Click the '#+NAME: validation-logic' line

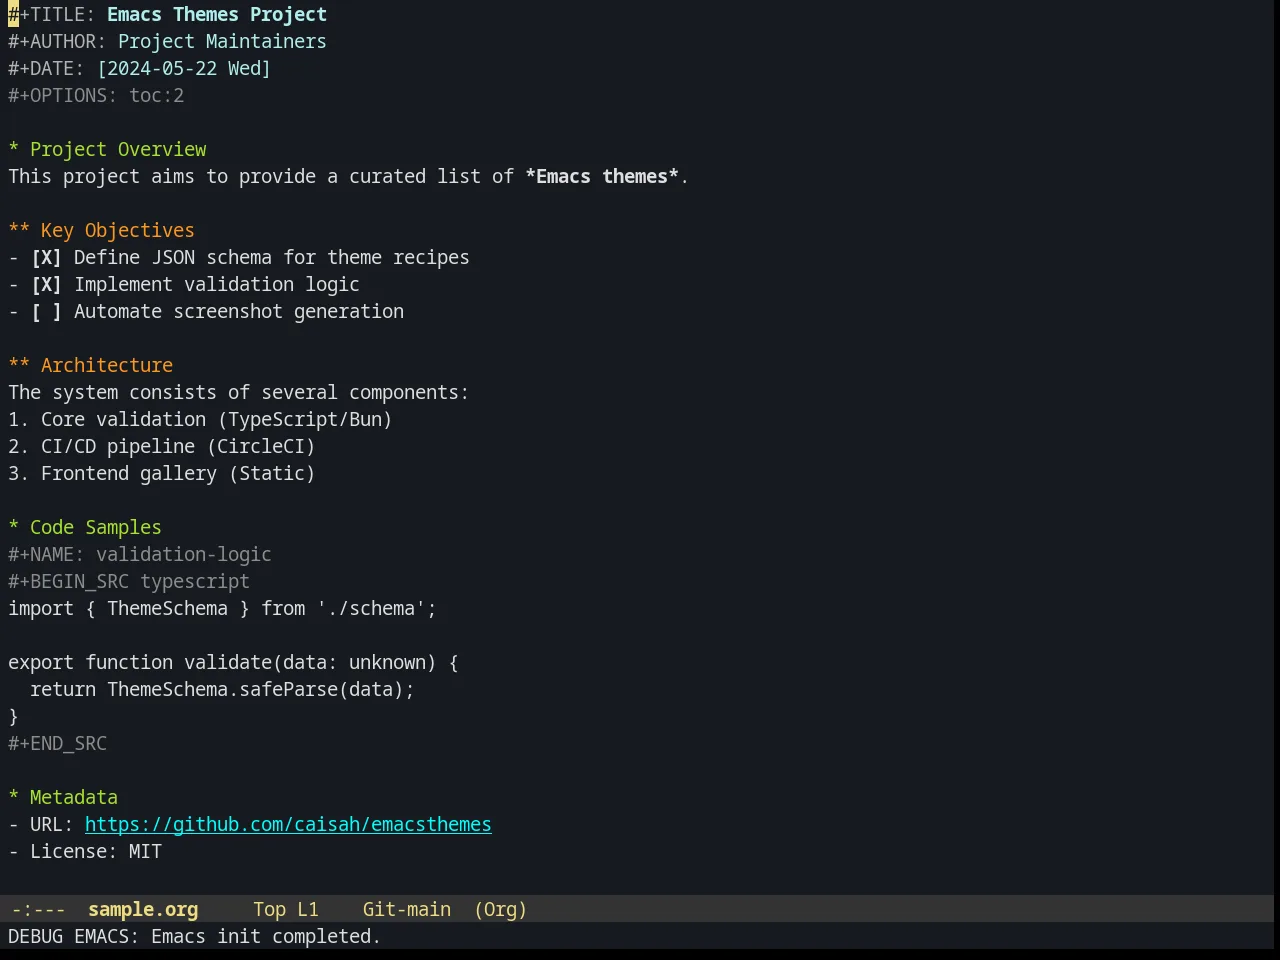pos(140,555)
